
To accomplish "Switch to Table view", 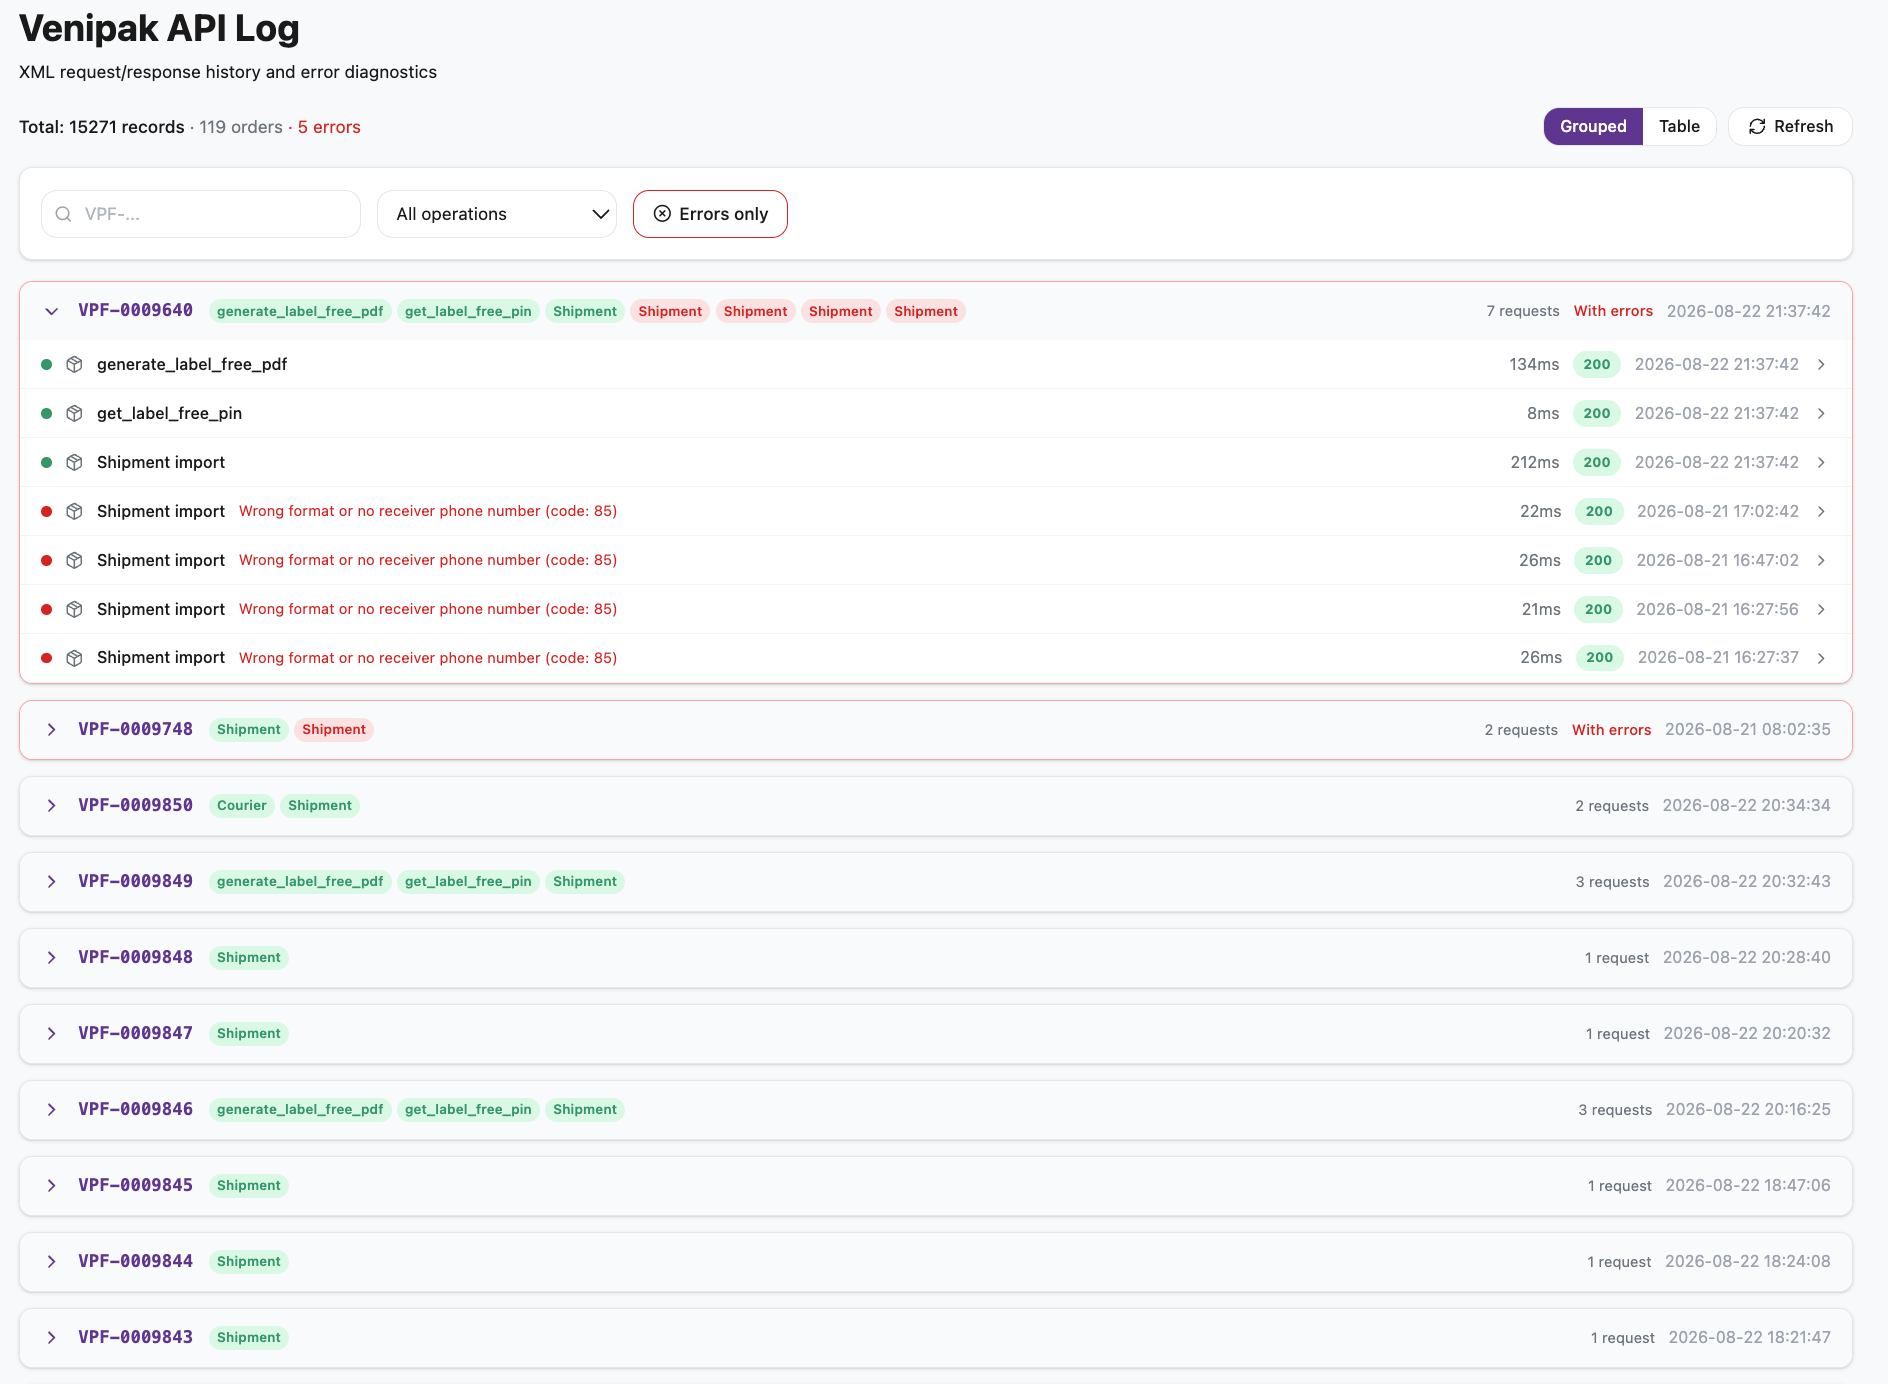I will (1679, 126).
